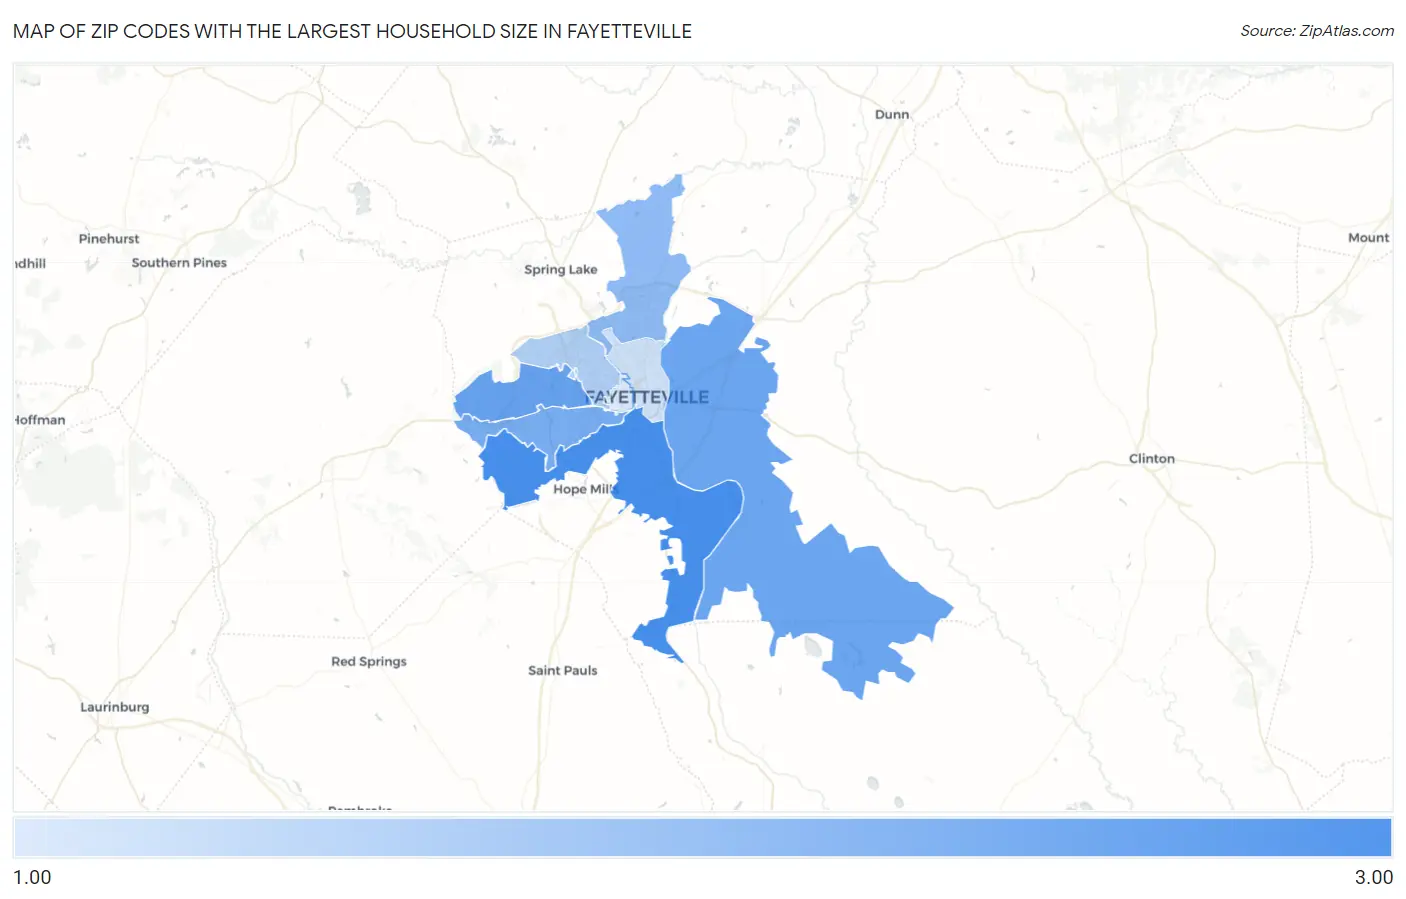Image resolution: width=1406 pixels, height=899 pixels.
Task: Click the Mount label at the map's right edge
Action: pos(1368,237)
